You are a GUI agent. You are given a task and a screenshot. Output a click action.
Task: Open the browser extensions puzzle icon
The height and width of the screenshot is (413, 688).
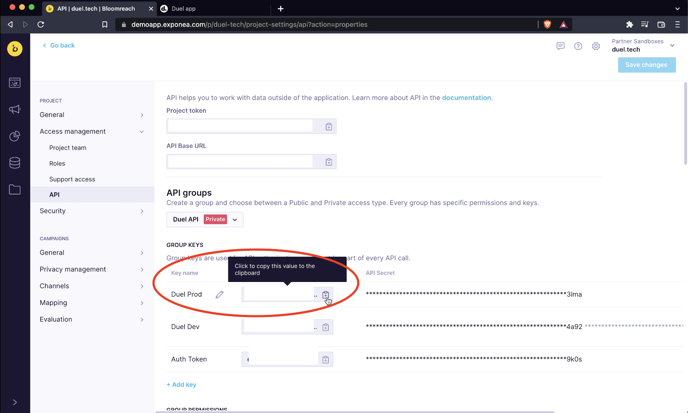[x=629, y=25]
